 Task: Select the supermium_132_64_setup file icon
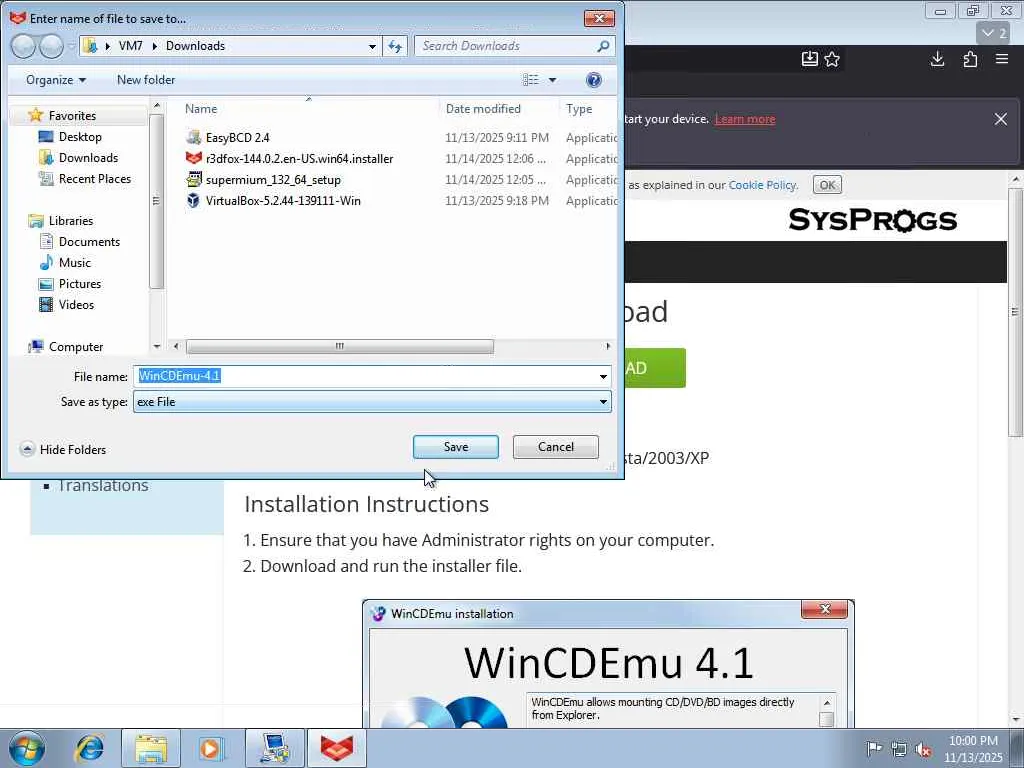pos(193,179)
